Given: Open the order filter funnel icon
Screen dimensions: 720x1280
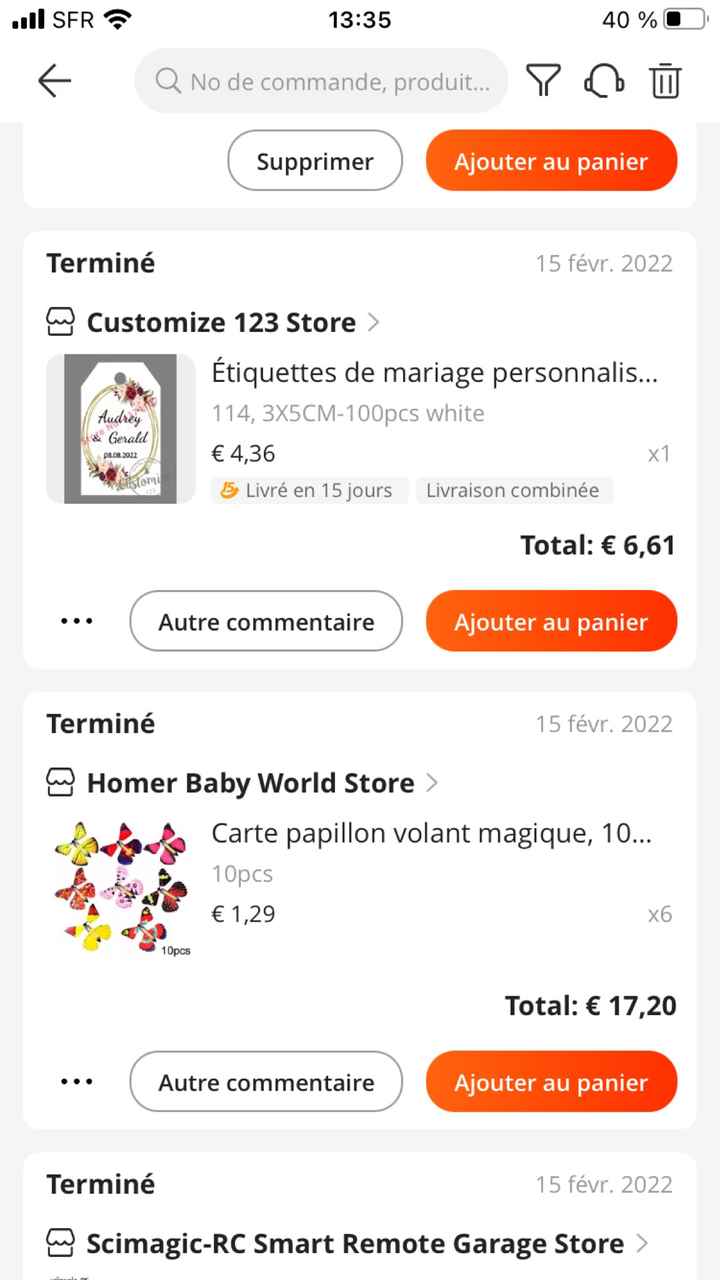Looking at the screenshot, I should 543,81.
